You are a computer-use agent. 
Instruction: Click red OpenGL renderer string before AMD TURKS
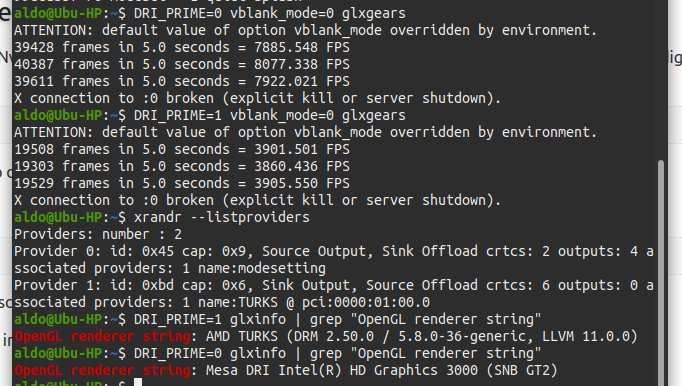pos(102,336)
